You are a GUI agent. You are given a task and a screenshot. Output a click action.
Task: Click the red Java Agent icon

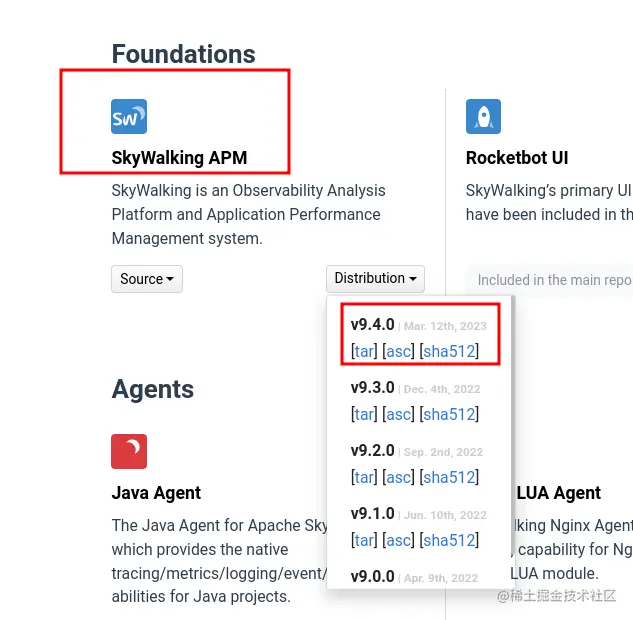coord(129,451)
